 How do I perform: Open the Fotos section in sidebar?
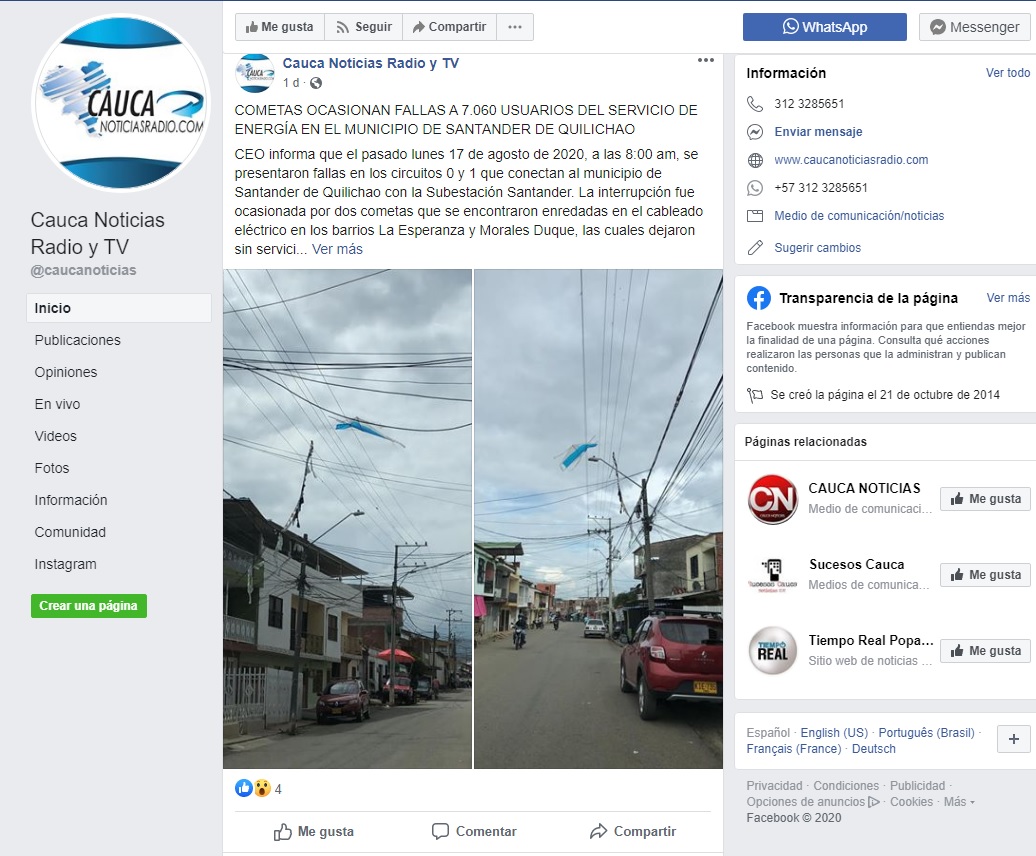click(52, 468)
